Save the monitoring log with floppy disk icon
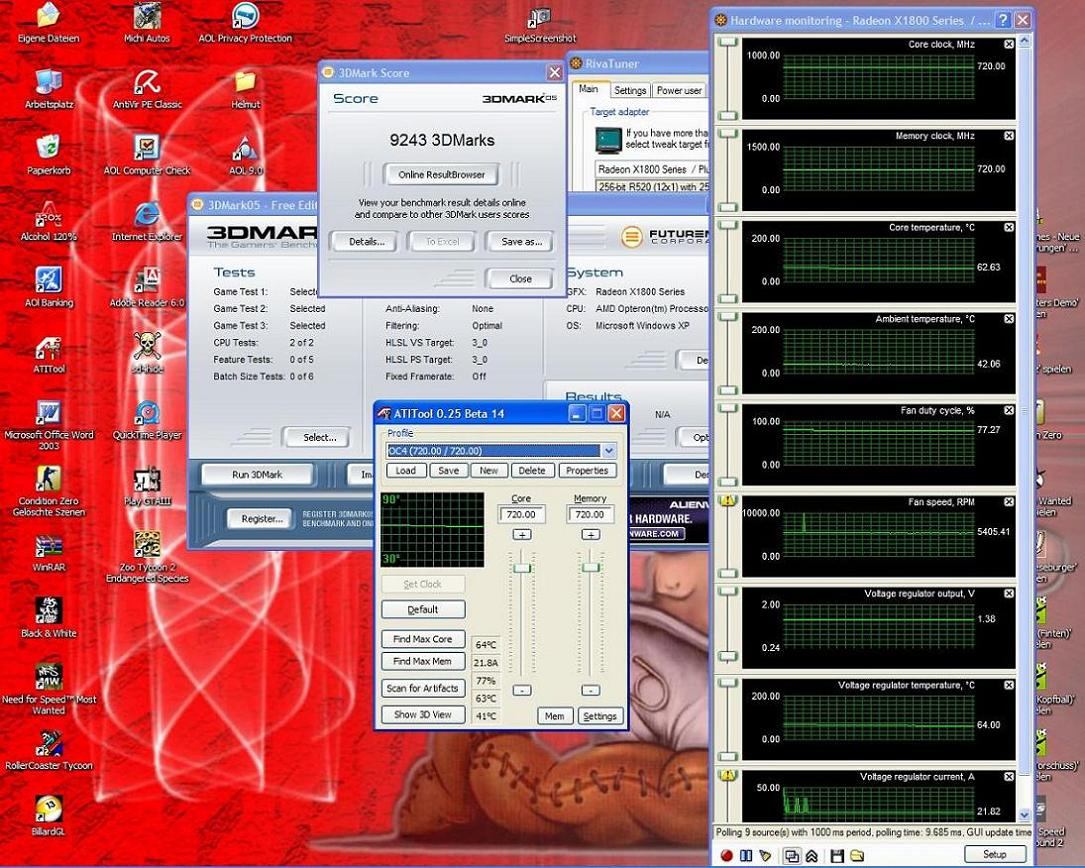This screenshot has width=1085, height=868. point(837,856)
